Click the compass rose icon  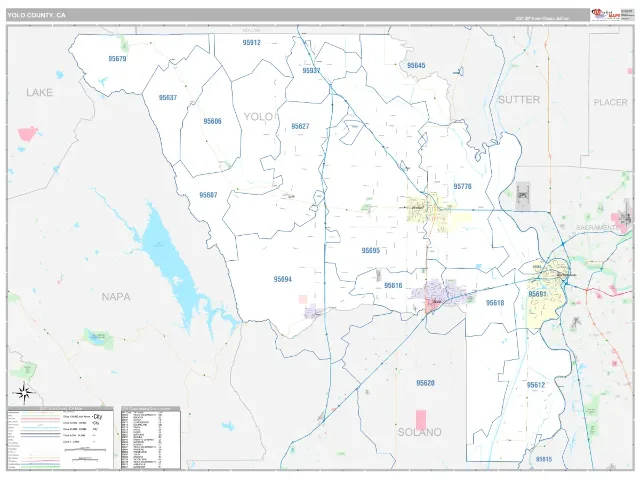coord(23,393)
